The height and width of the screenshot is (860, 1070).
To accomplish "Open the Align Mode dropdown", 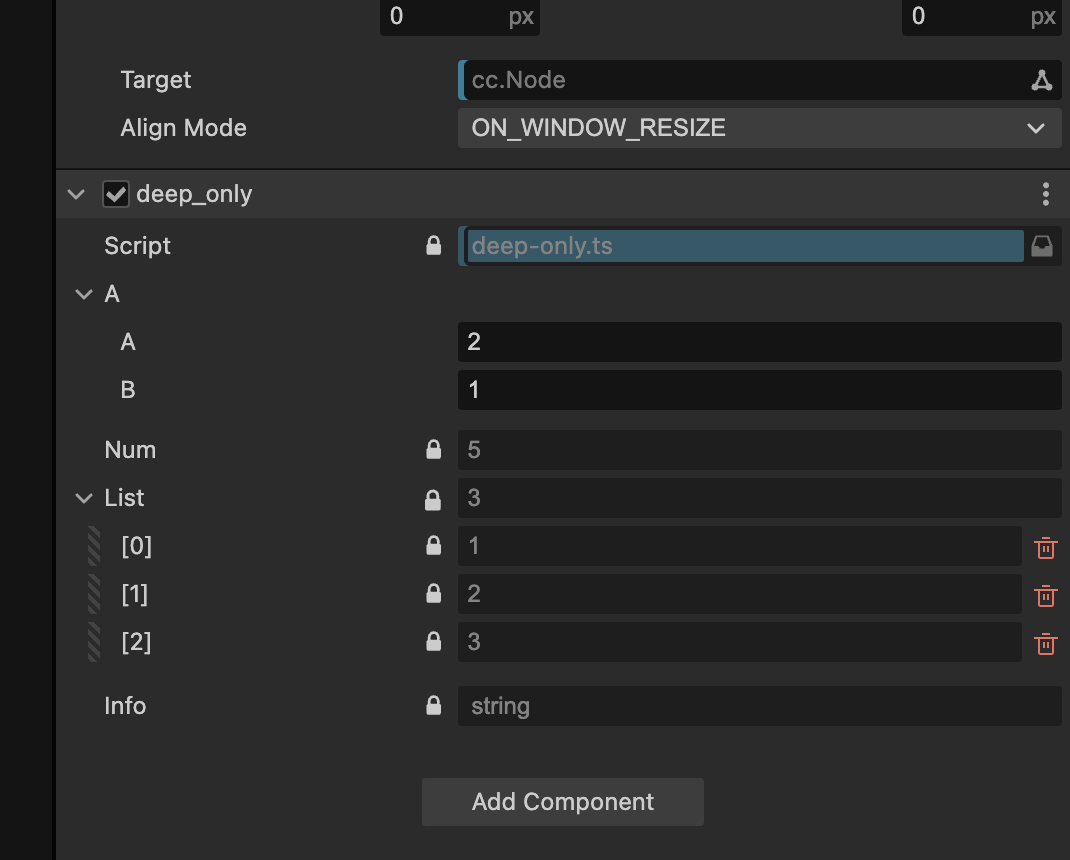I will tap(759, 128).
